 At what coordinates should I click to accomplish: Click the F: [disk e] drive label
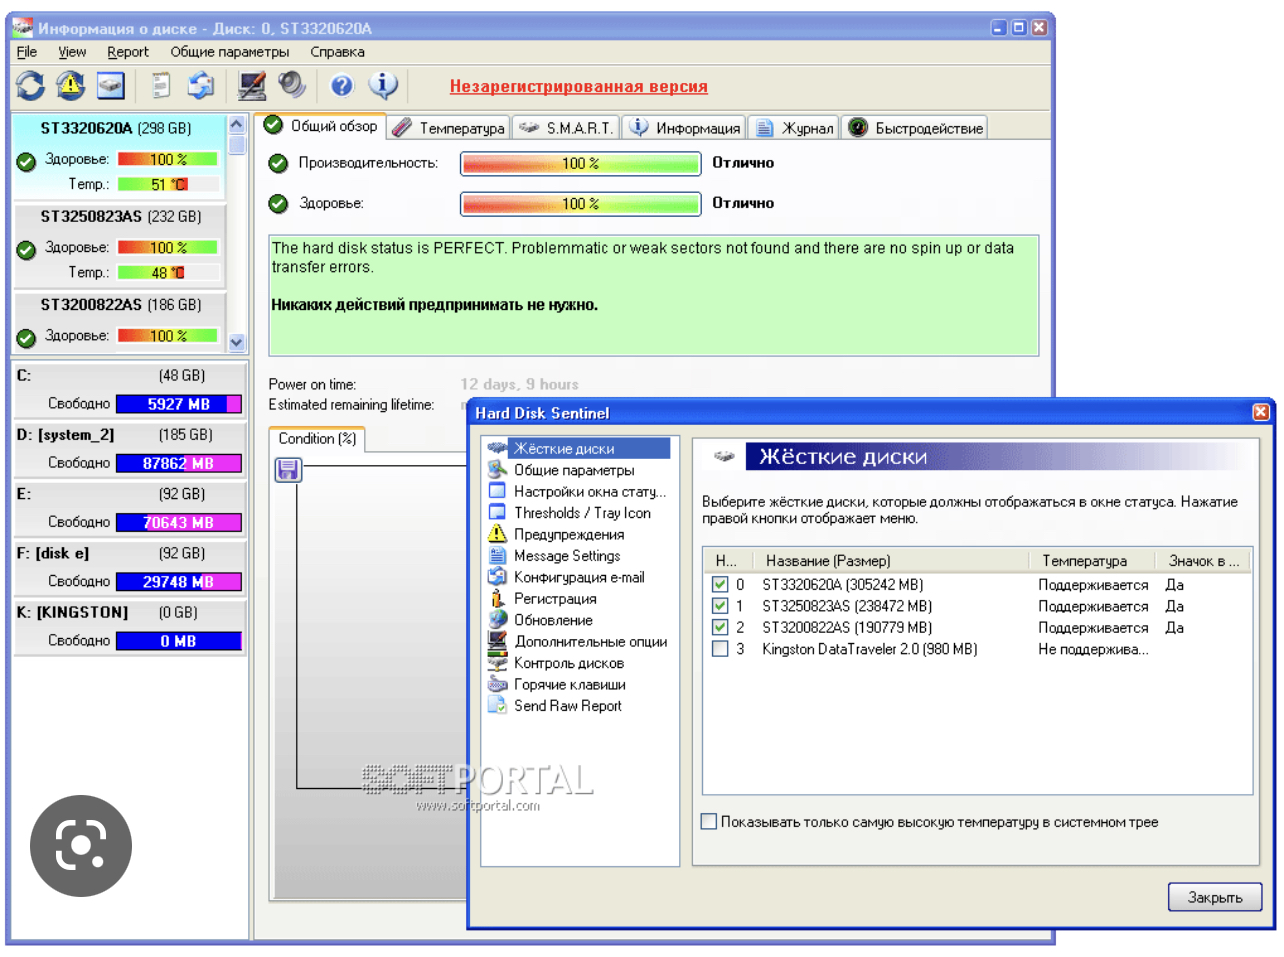click(53, 553)
